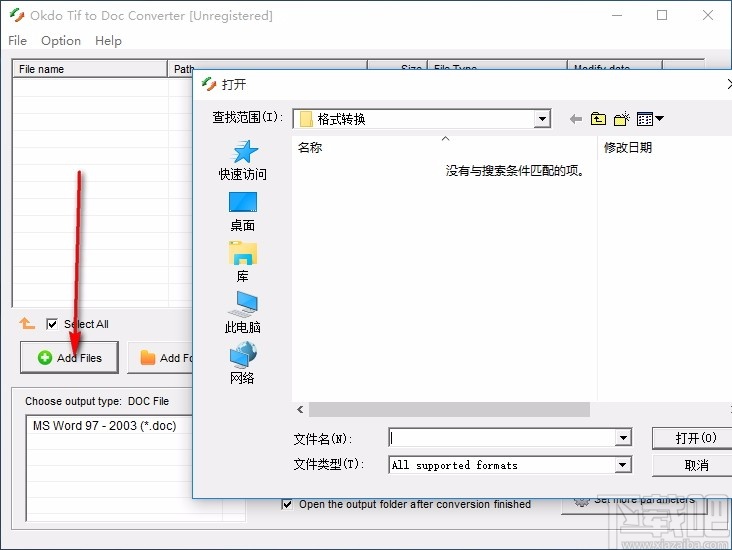Click the file name input field

coord(502,438)
